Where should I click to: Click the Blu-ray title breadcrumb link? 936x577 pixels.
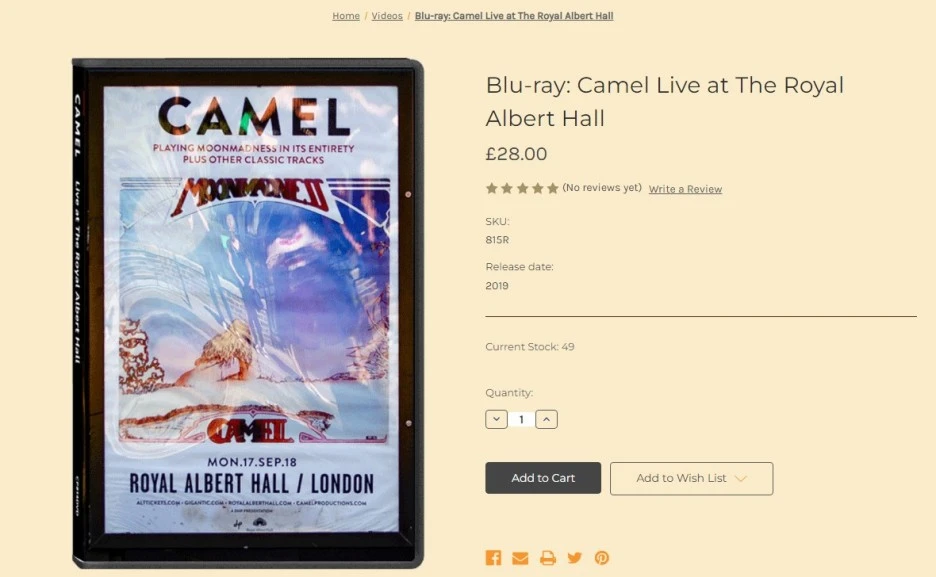[x=514, y=16]
